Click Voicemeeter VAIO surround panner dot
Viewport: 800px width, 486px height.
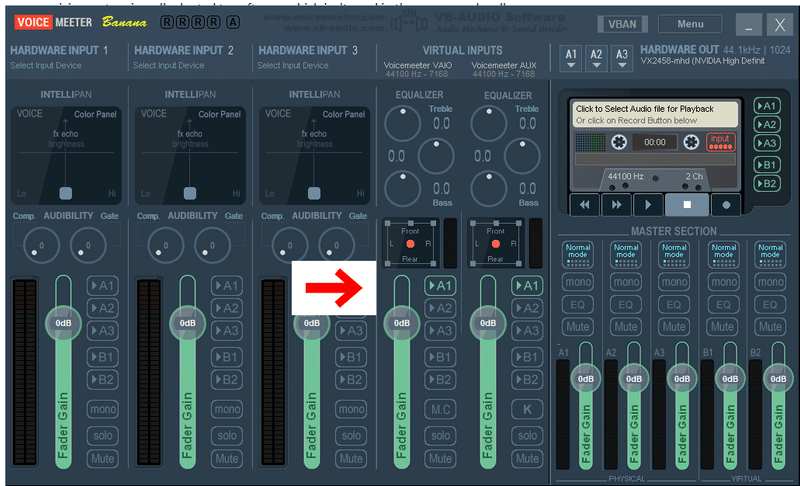(x=410, y=244)
